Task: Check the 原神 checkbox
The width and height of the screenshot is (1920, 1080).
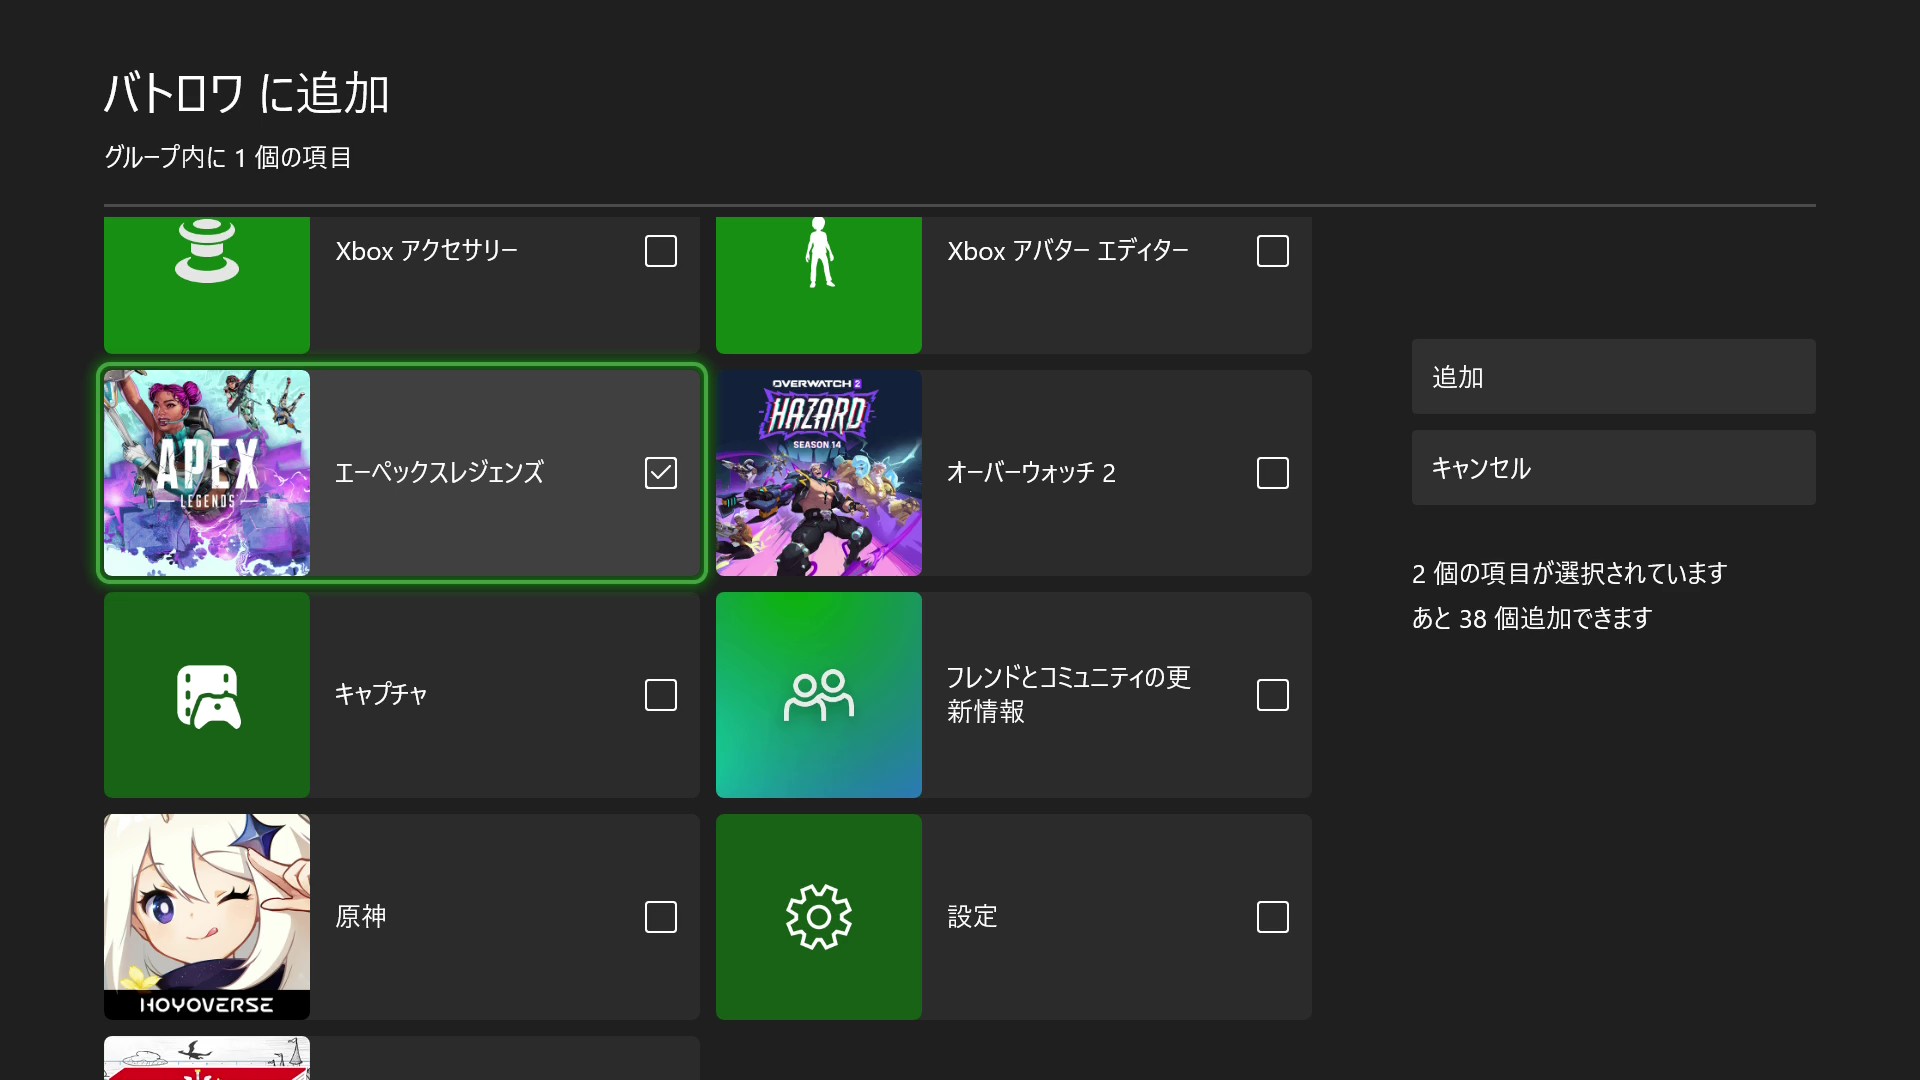Action: pos(661,917)
